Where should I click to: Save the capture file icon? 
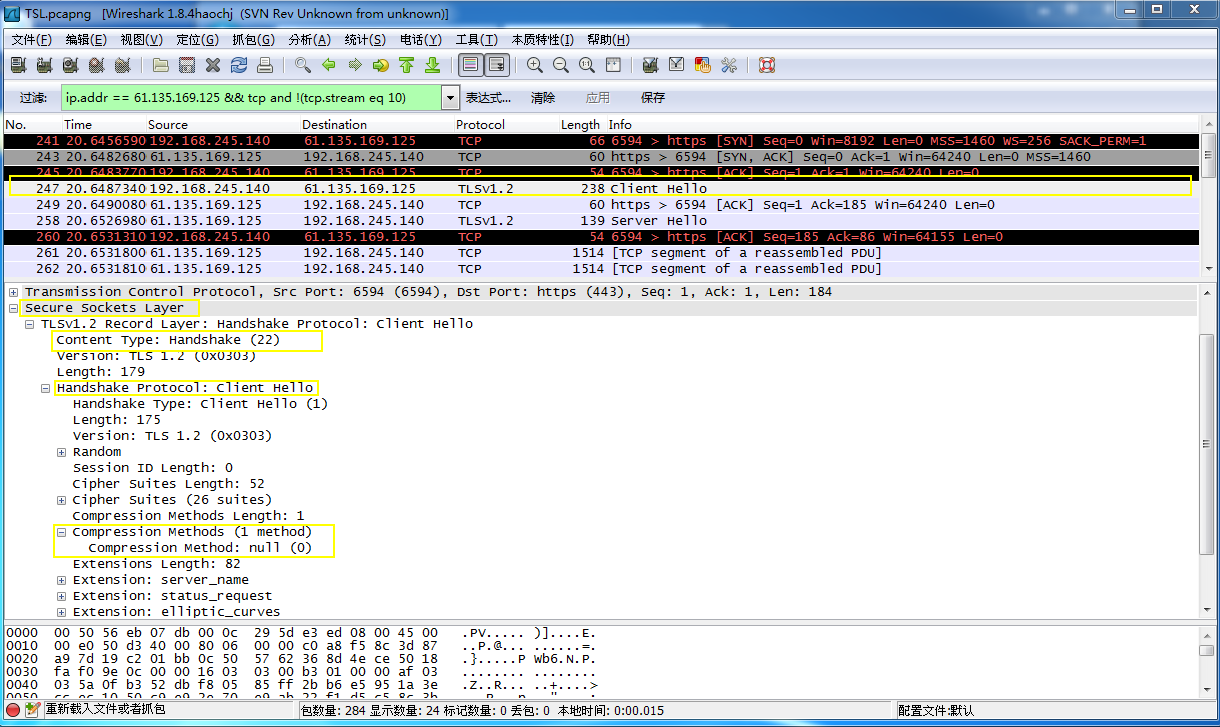(187, 65)
